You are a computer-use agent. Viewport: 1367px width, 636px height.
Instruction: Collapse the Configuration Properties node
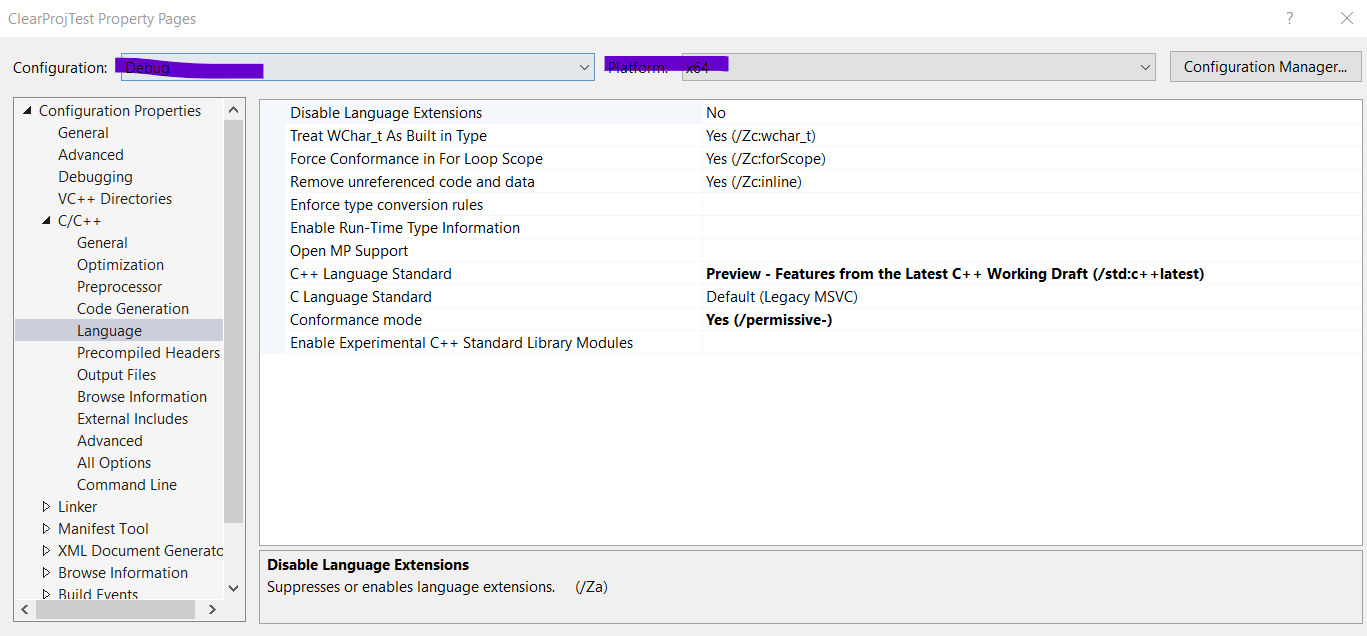coord(28,110)
